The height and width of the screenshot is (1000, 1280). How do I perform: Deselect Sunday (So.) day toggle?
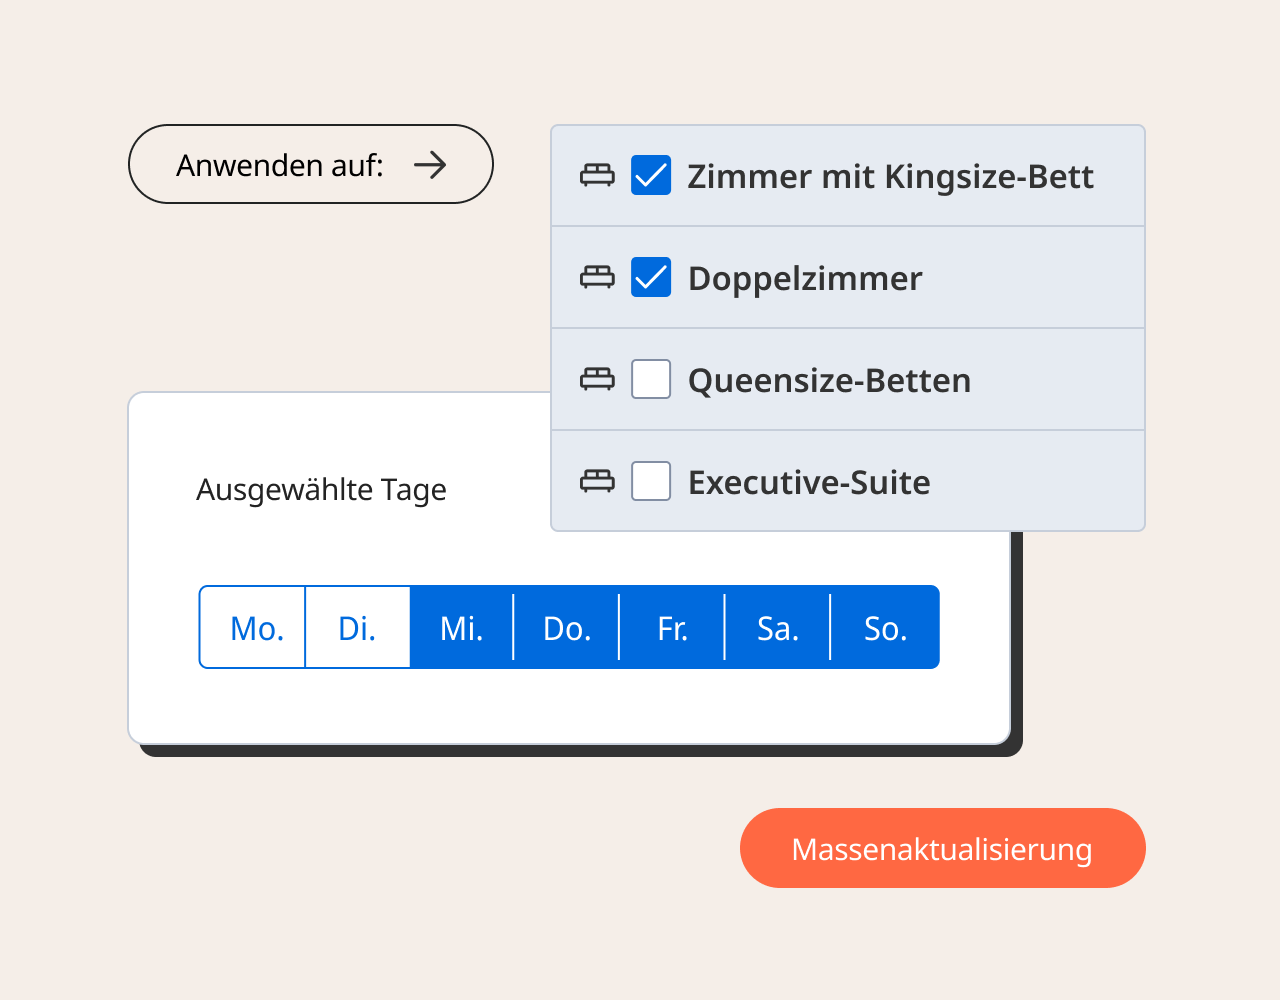coord(885,628)
